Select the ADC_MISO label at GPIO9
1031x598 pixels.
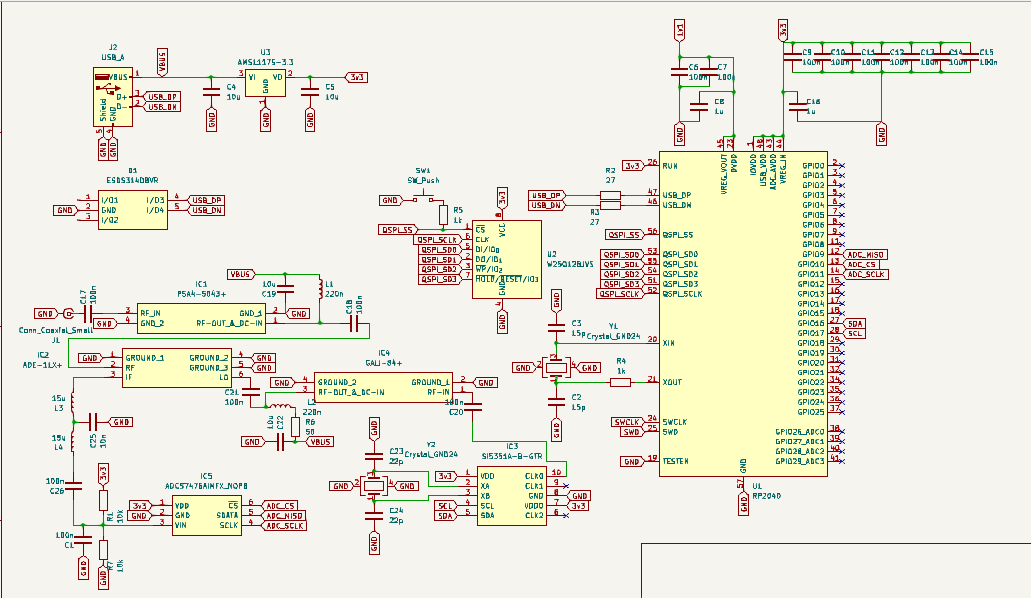tap(865, 255)
